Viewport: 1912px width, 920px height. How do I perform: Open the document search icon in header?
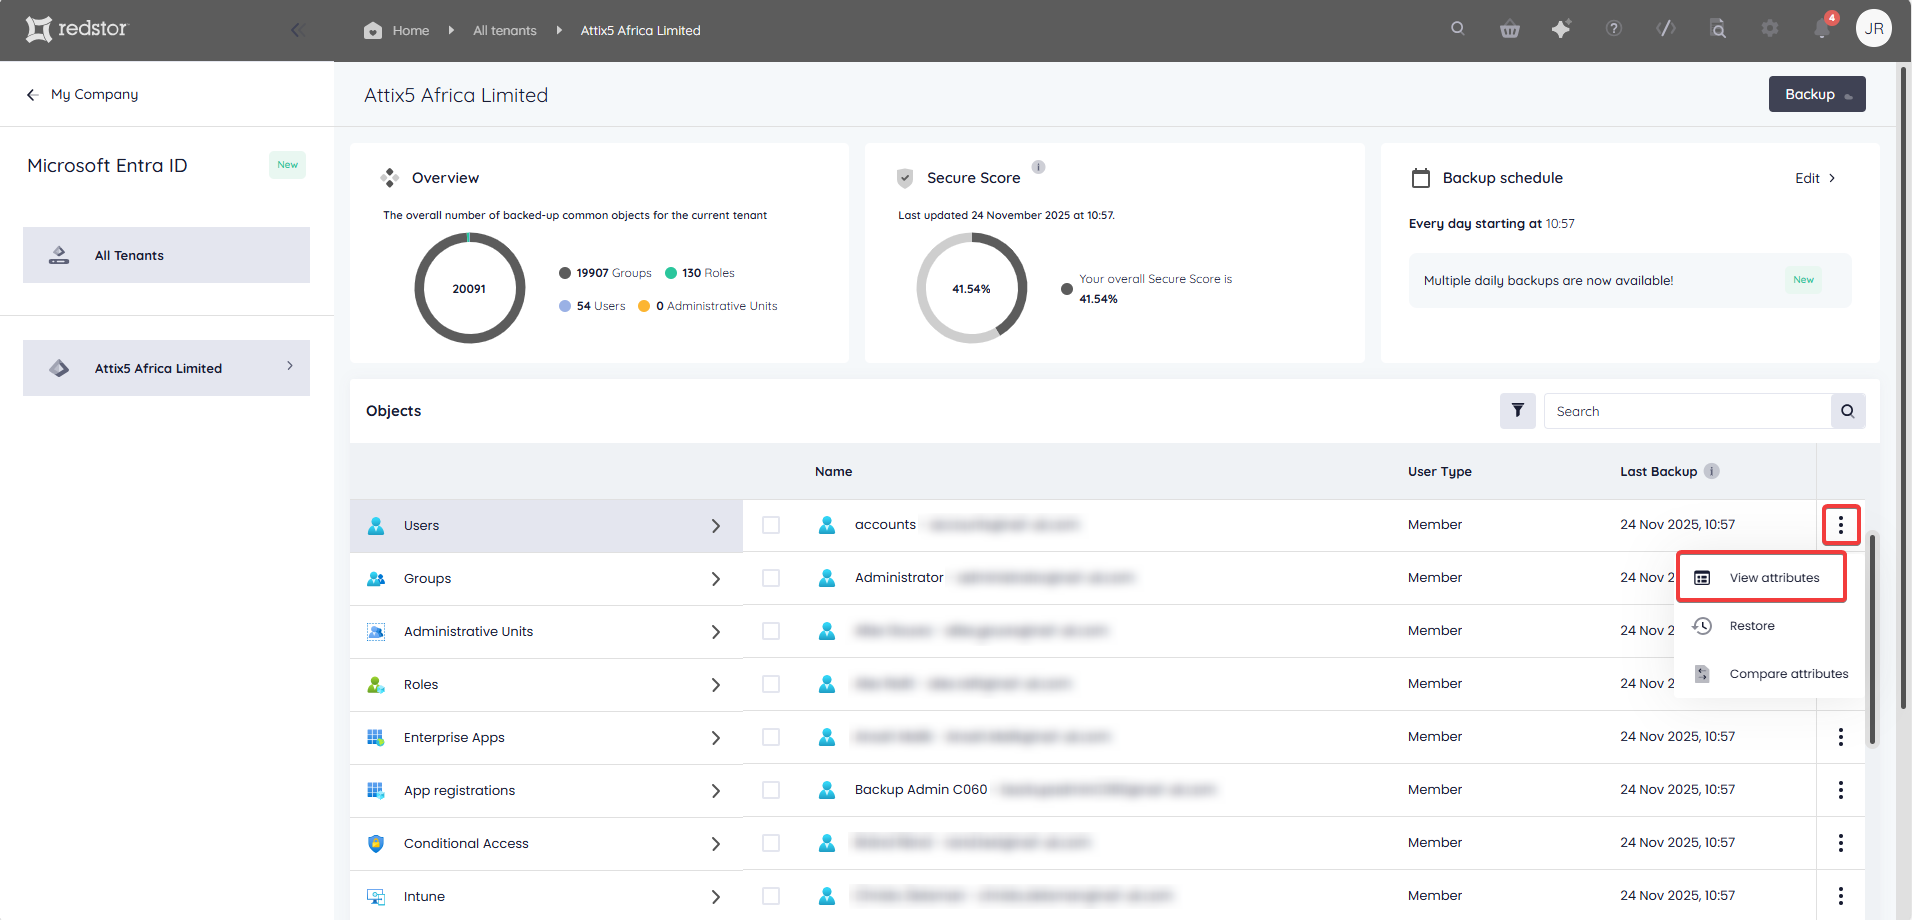pyautogui.click(x=1718, y=29)
